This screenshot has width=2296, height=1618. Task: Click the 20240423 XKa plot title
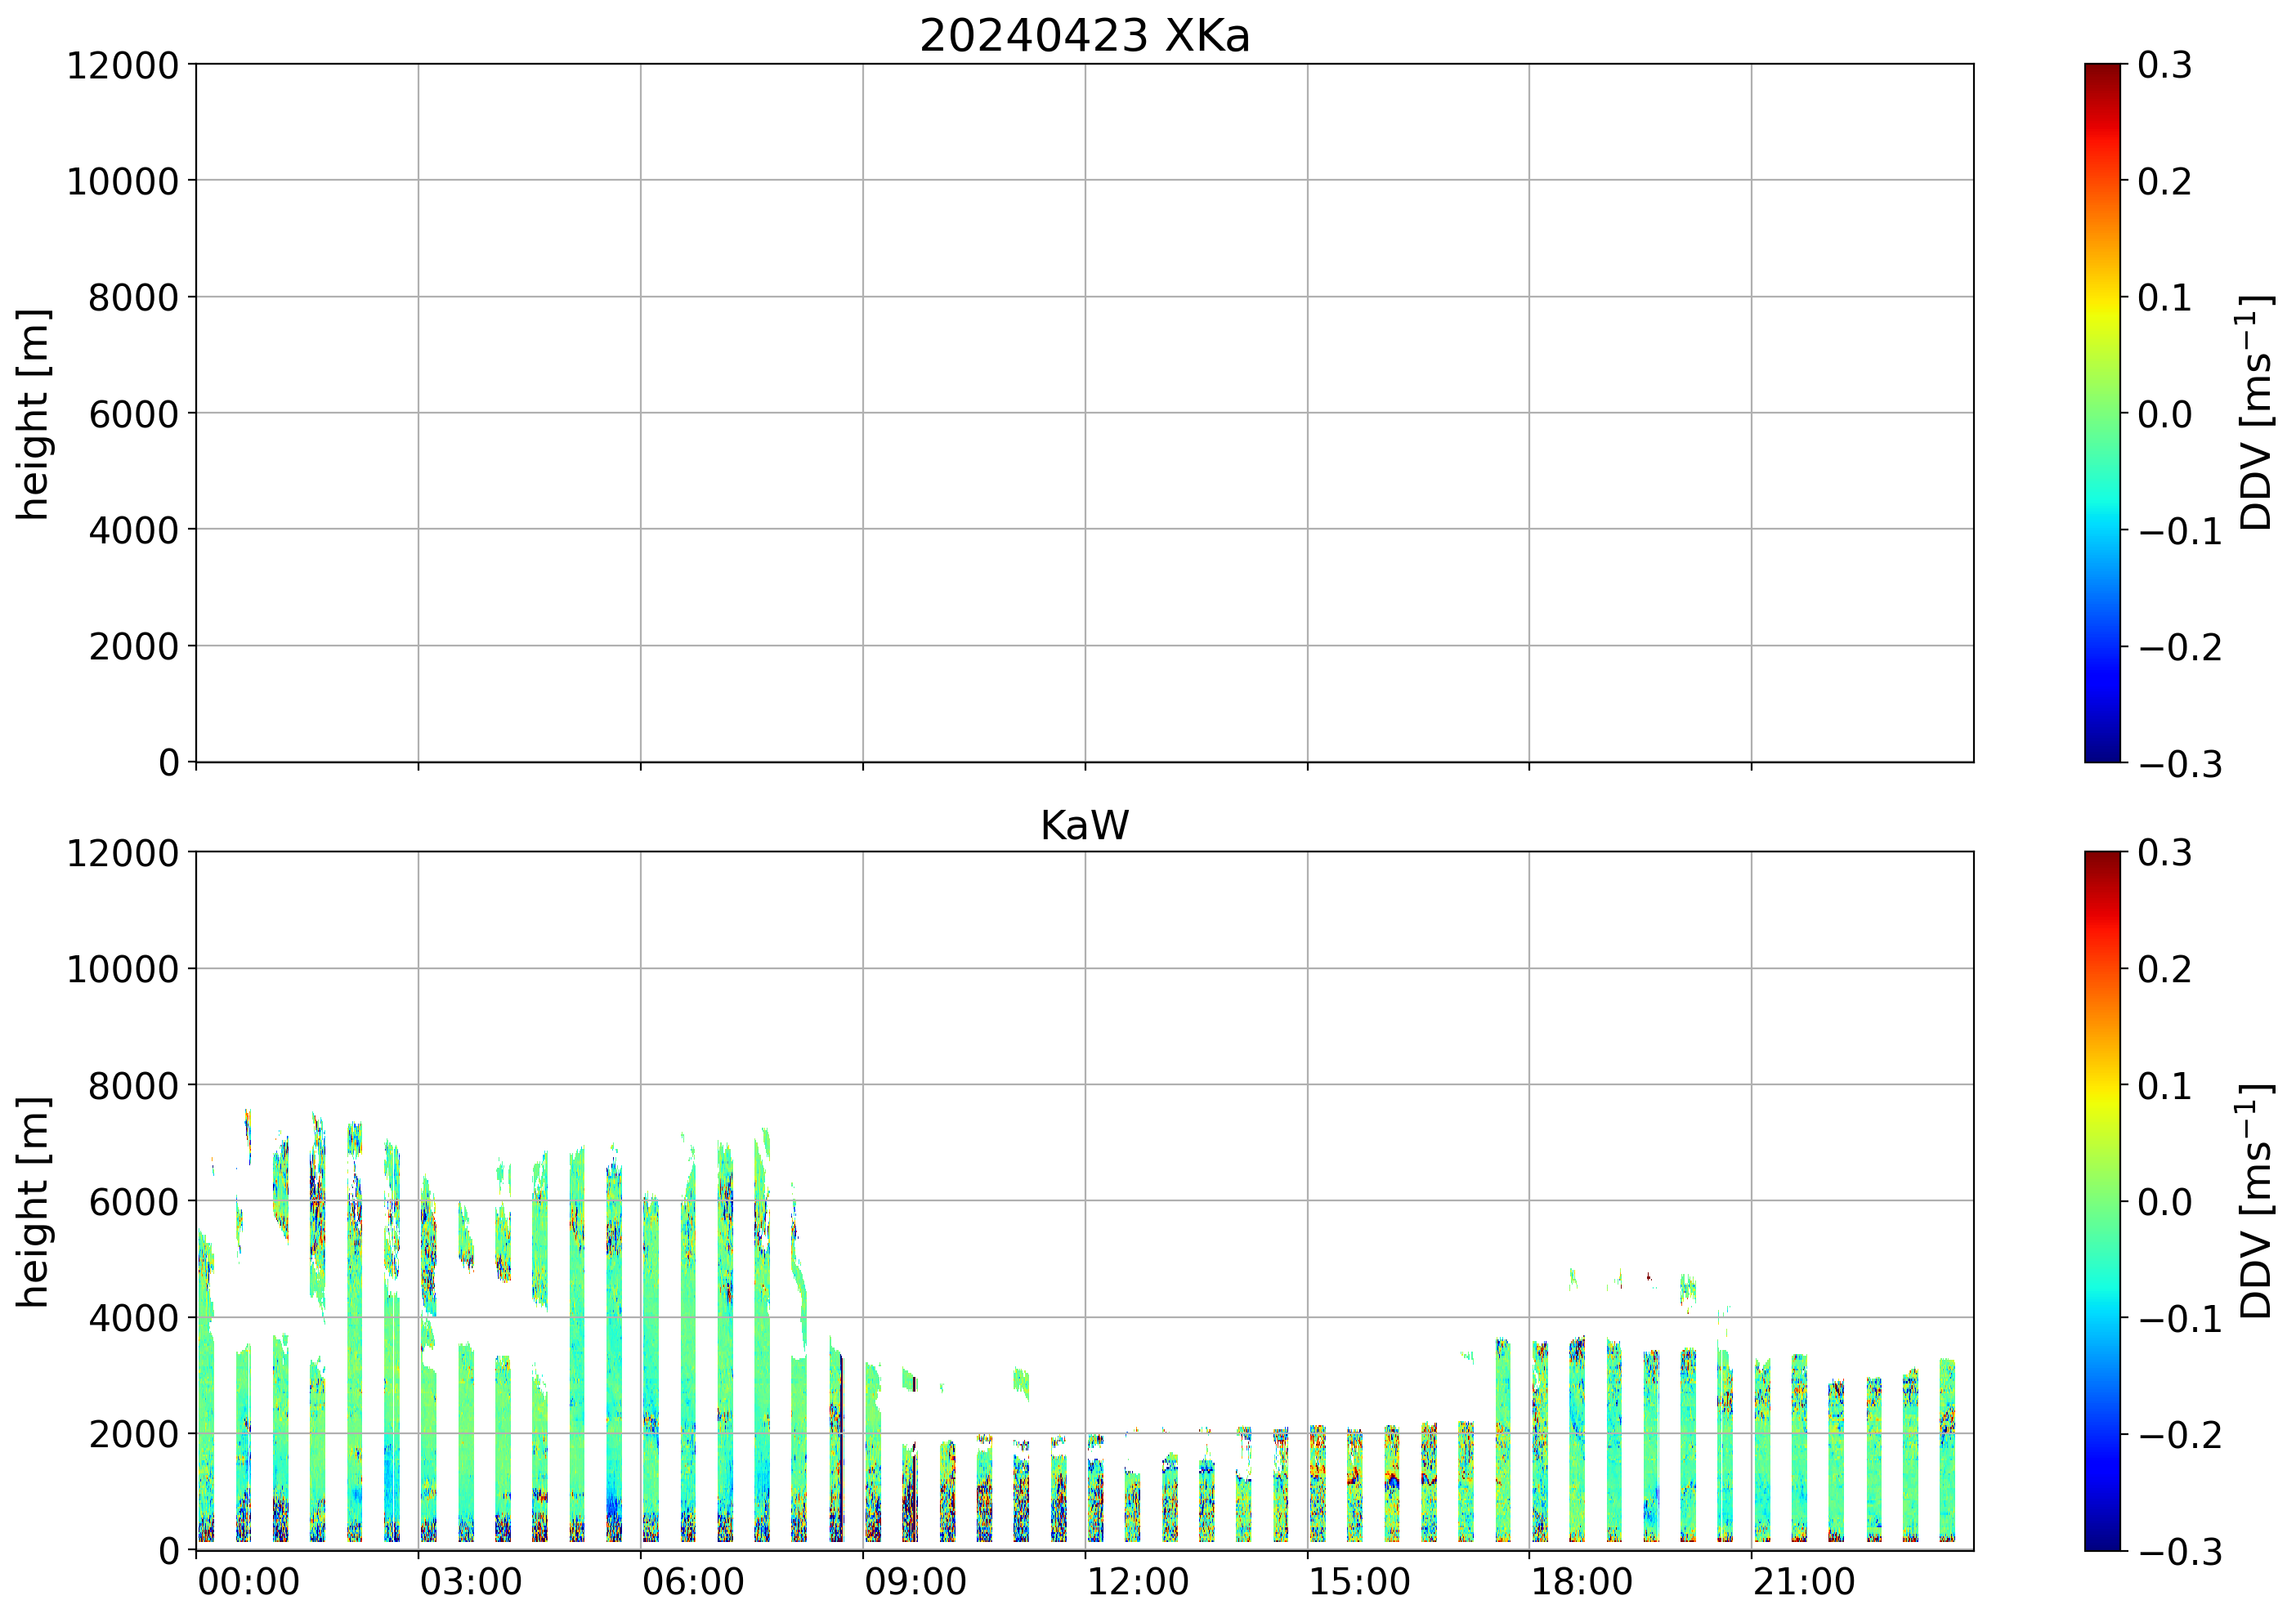(1084, 37)
